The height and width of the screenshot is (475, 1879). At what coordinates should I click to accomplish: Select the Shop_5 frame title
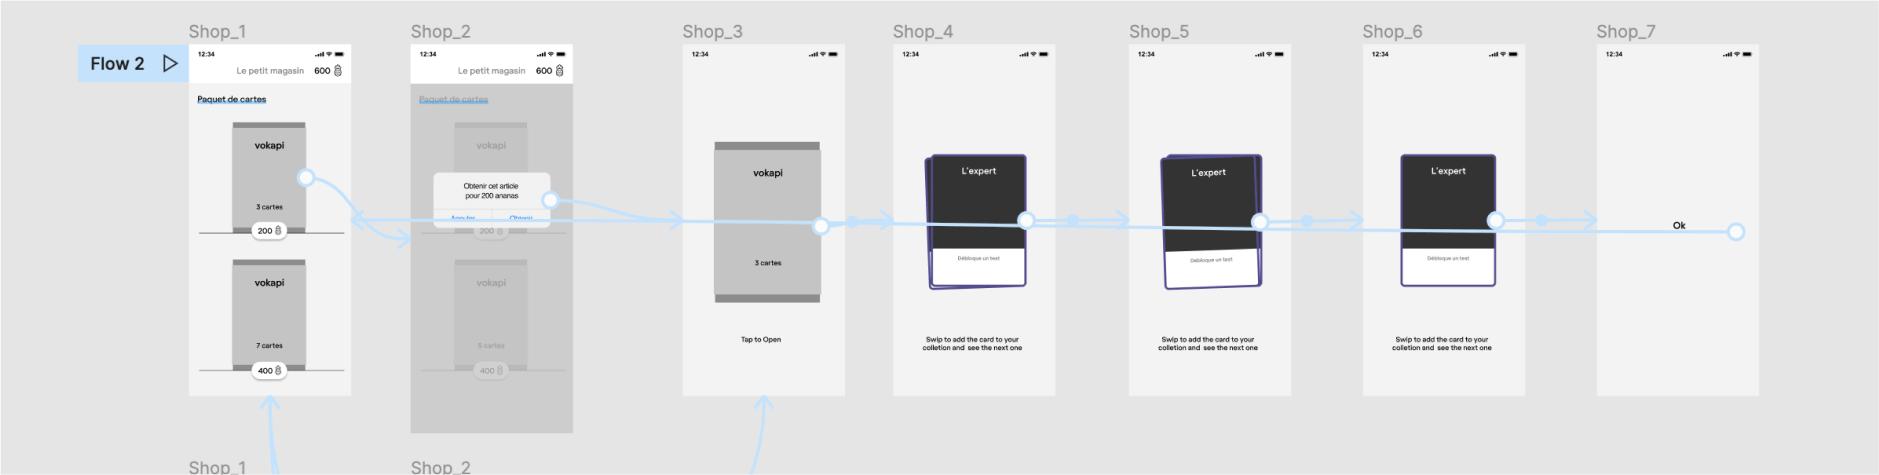1159,32
